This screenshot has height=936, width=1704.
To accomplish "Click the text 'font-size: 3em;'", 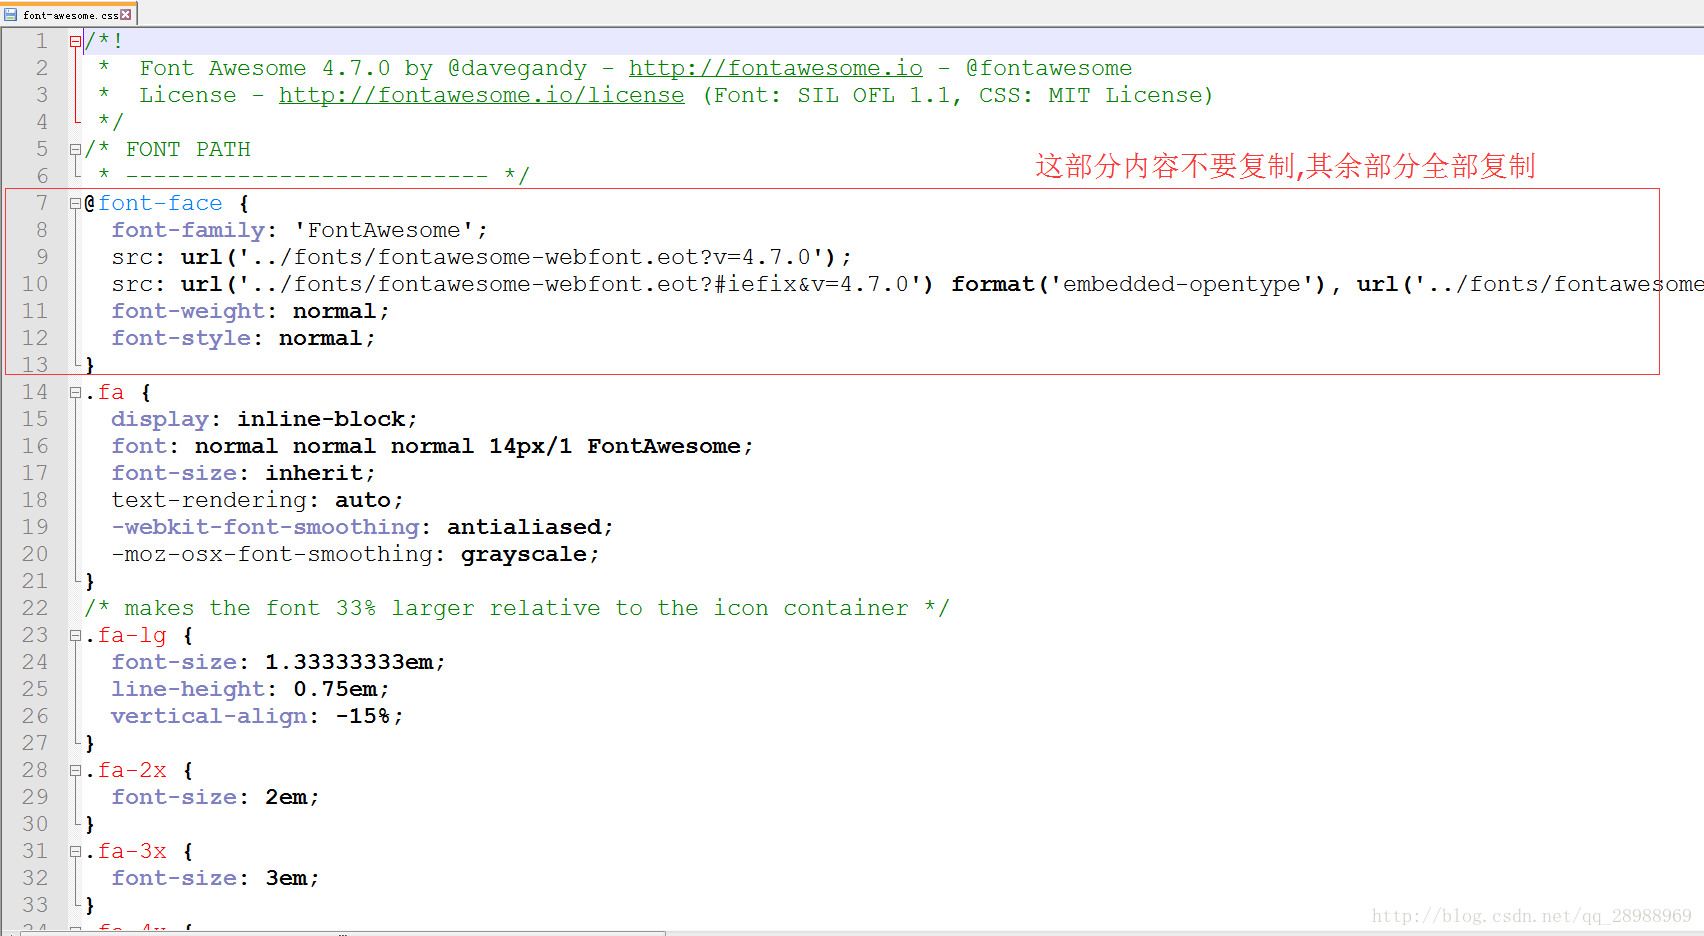I will [215, 878].
